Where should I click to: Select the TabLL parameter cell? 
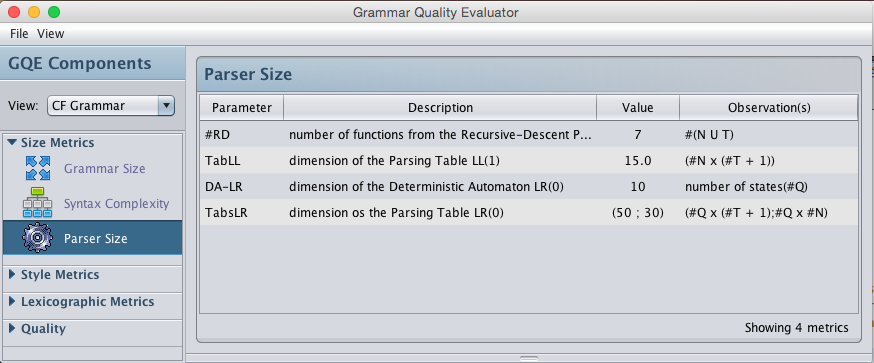242,161
